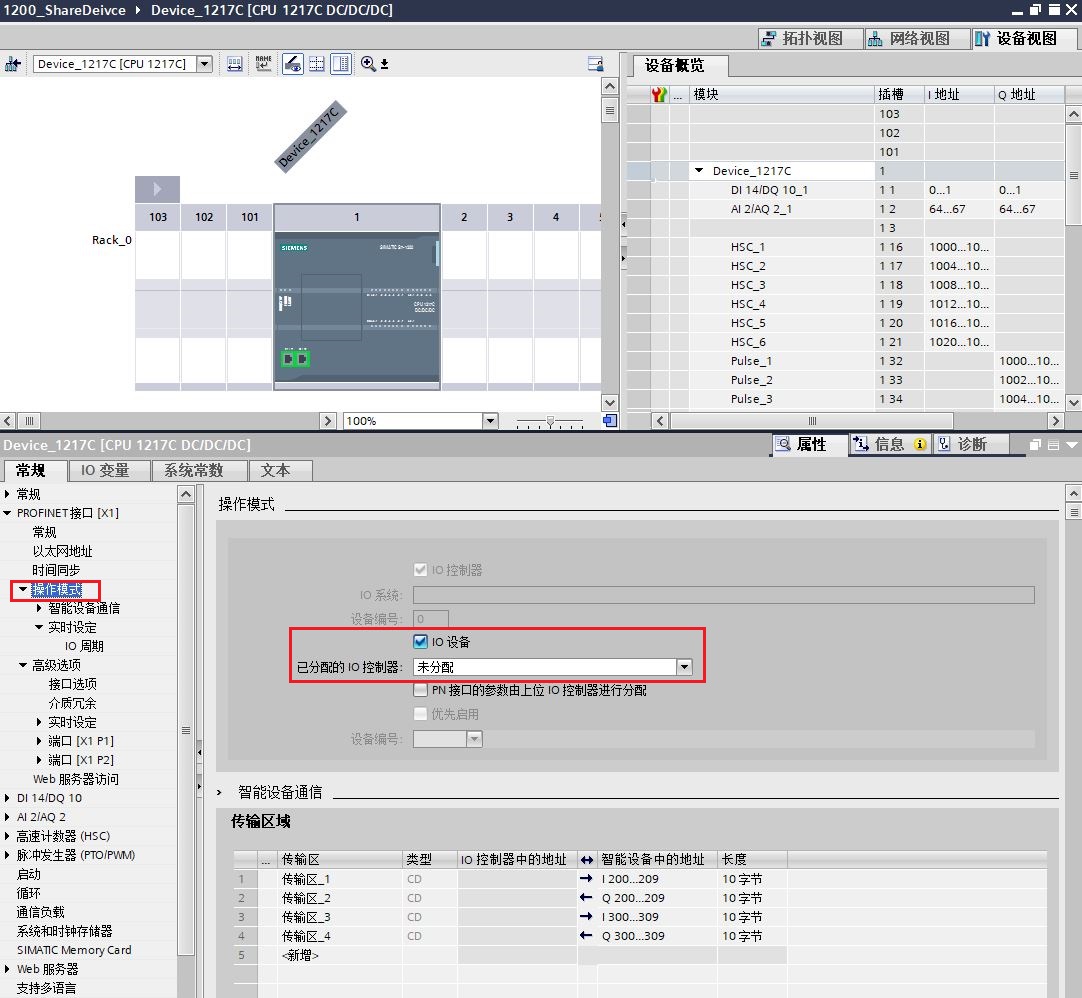Toggle PN 接口的参数由上位 IO 控制器进行分配 checkbox

[x=420, y=689]
